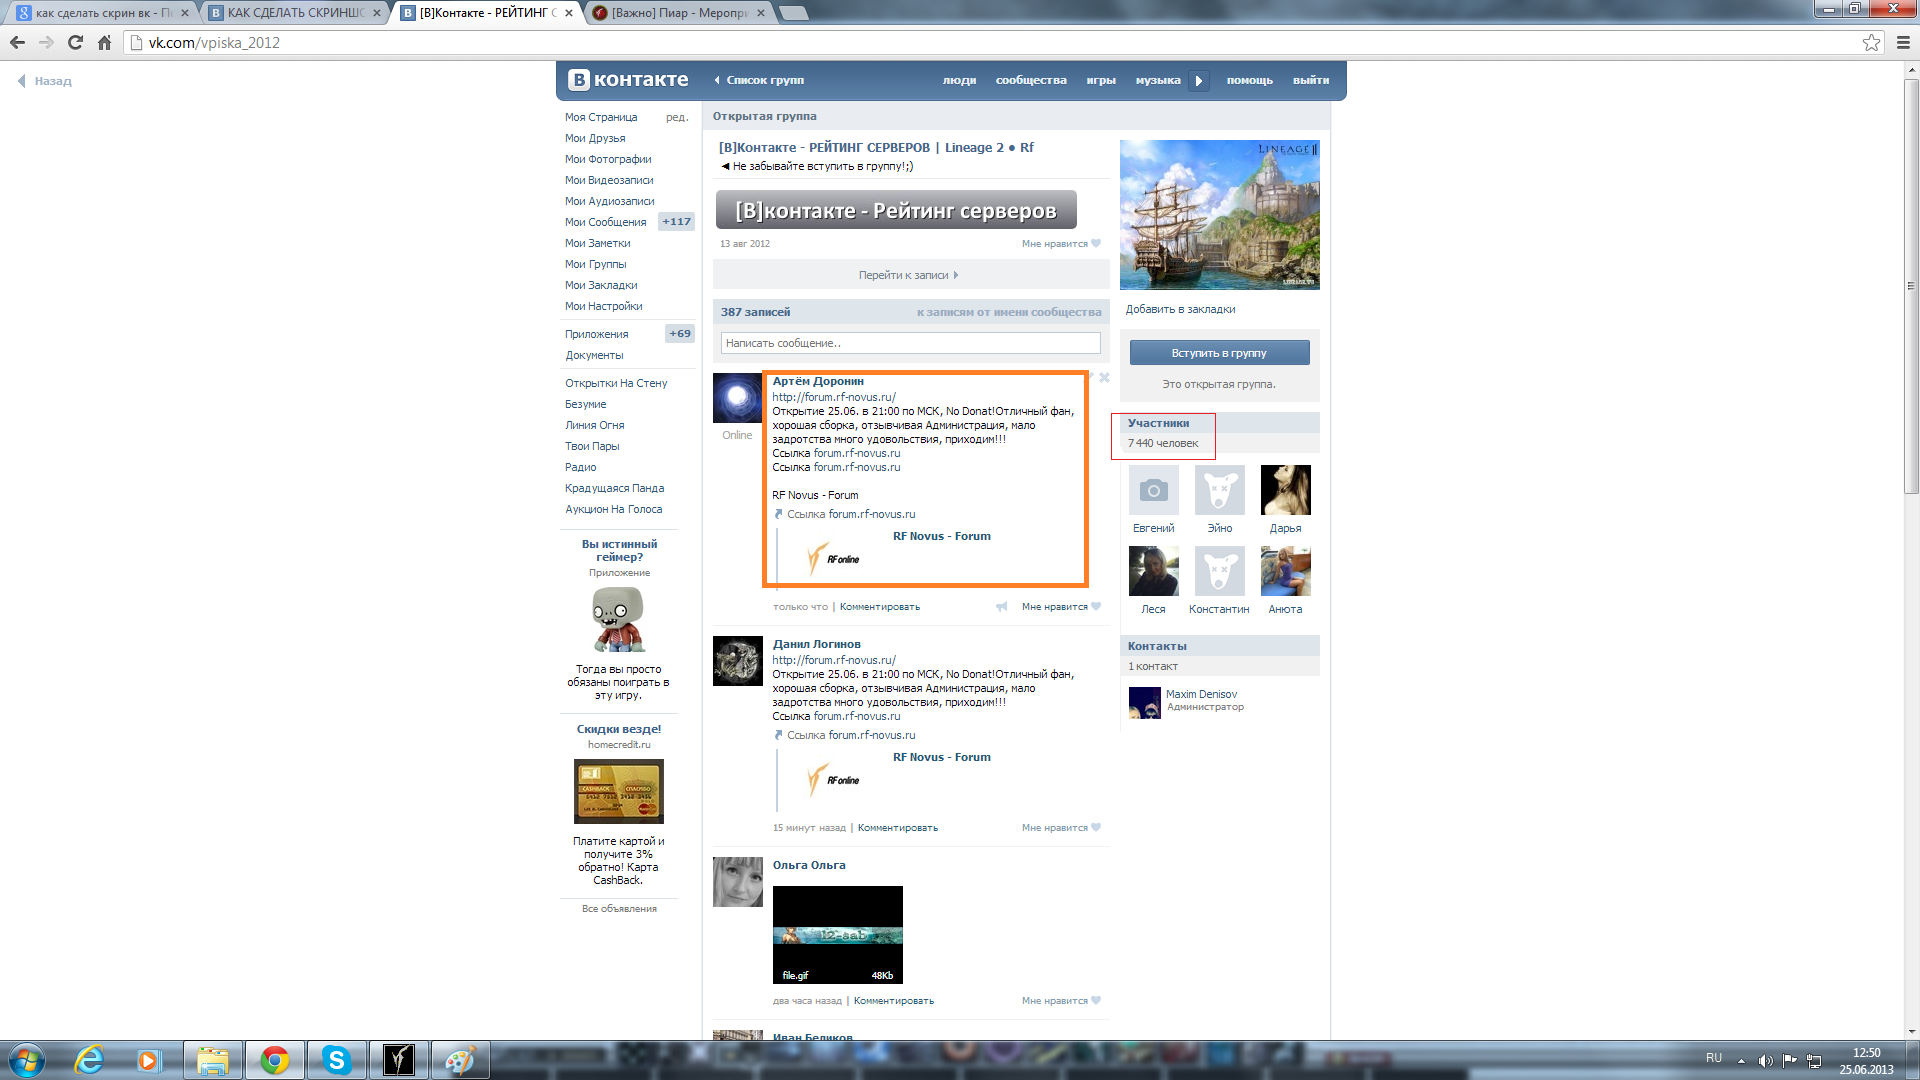The width and height of the screenshot is (1920, 1080).
Task: Click the +69 applications counter
Action: pyautogui.click(x=680, y=334)
